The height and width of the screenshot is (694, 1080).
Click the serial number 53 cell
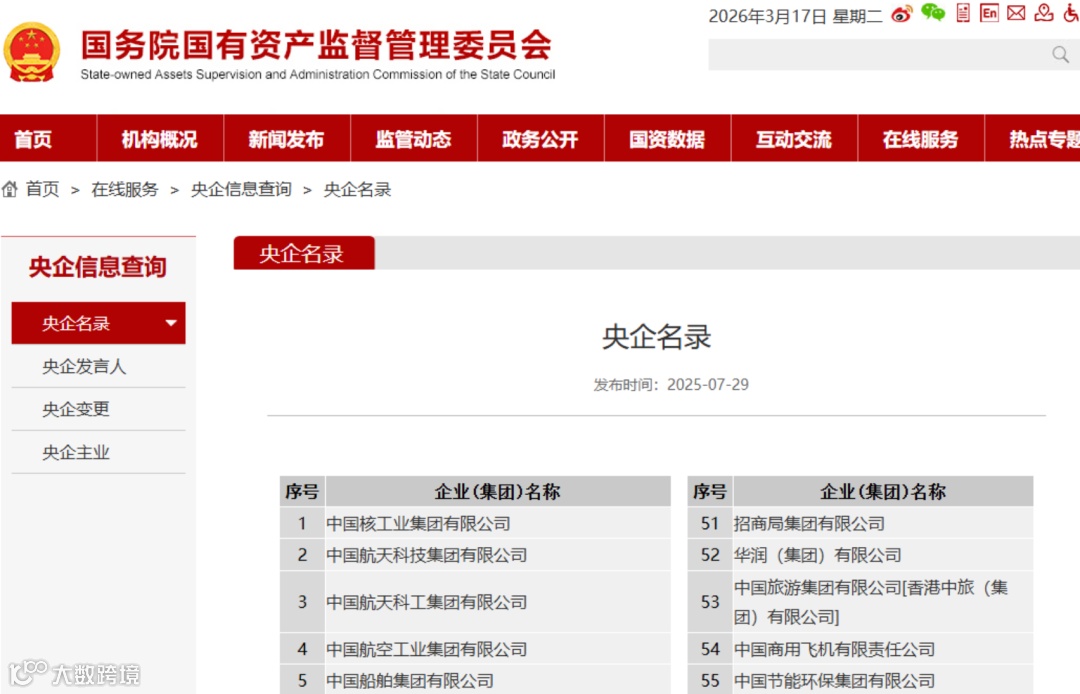click(x=710, y=602)
